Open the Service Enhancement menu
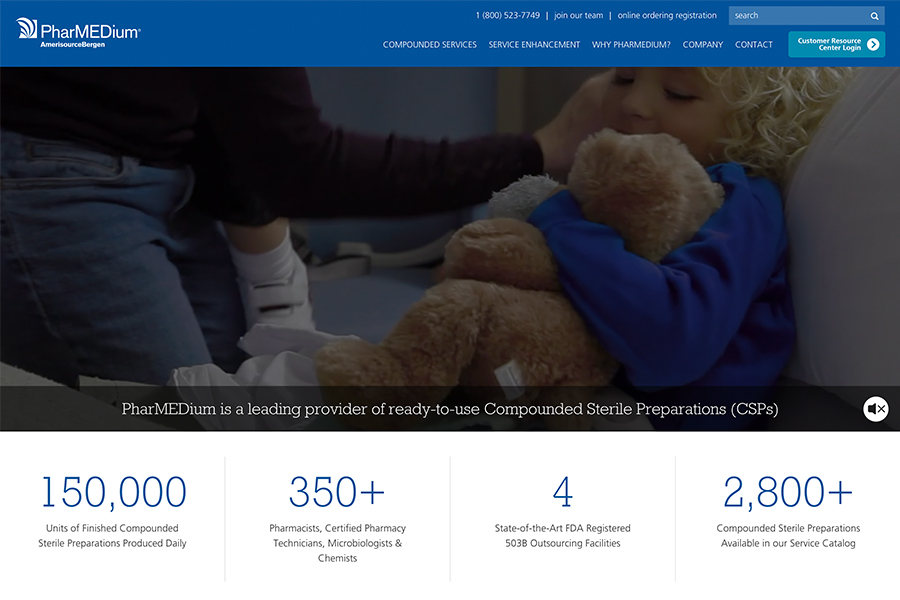 (534, 45)
